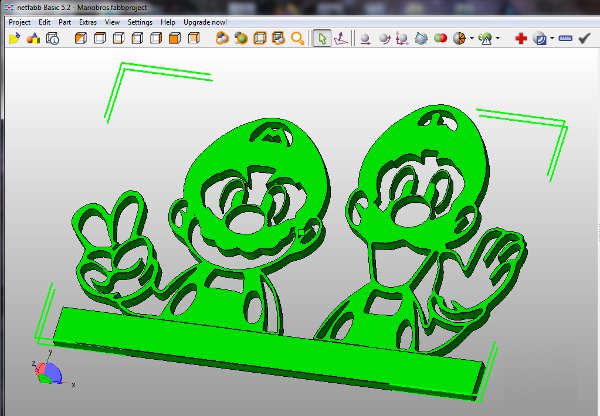The image size is (600, 416).
Task: Select the fifth cube view icon
Action: [156, 38]
